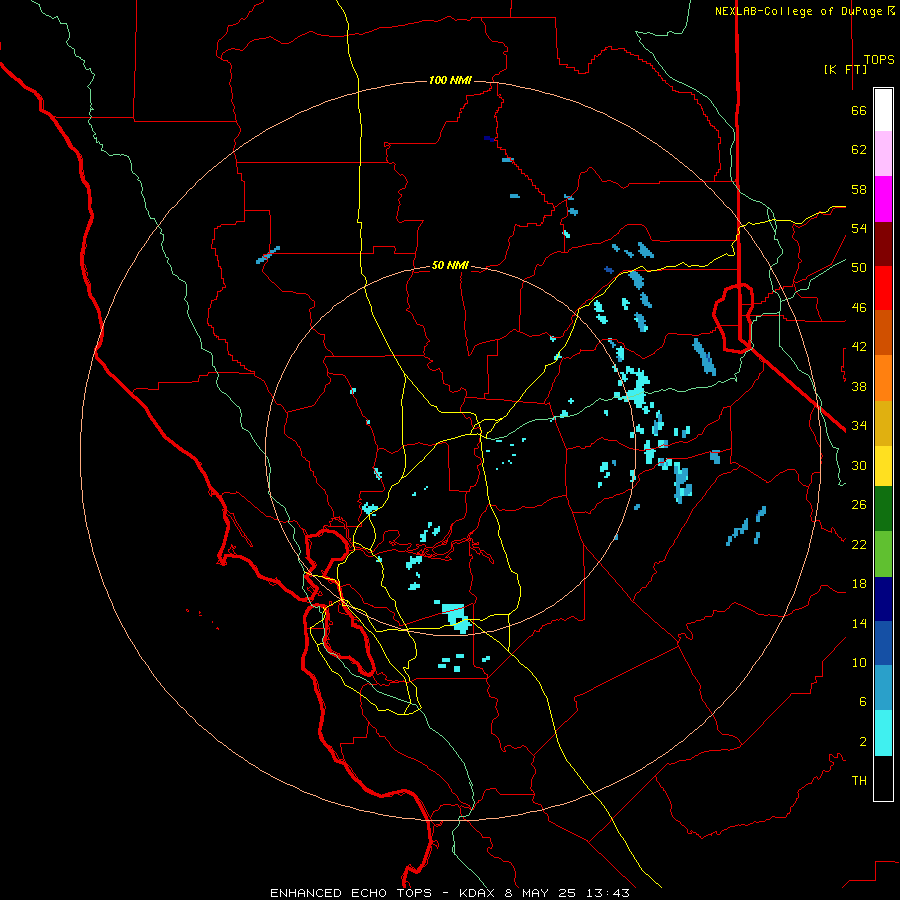Click the navy blue legend swatch
This screenshot has width=900, height=900.
pos(883,599)
